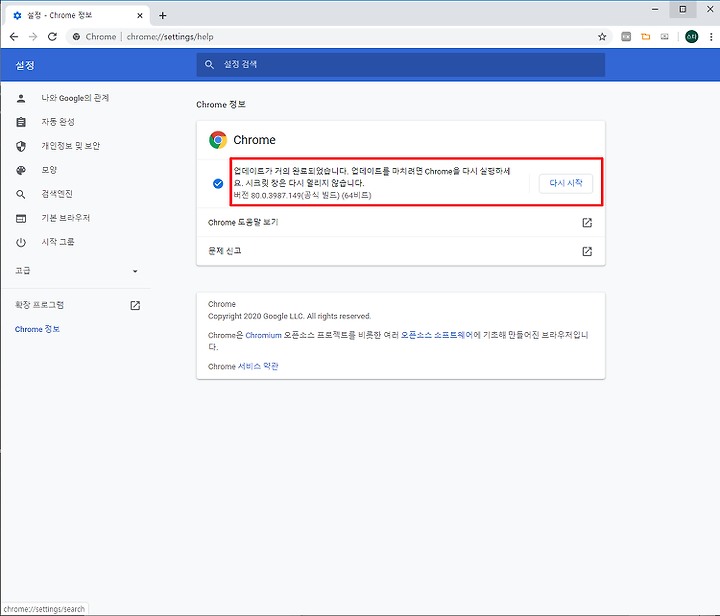
Task: Restore down the Chrome window
Action: pos(683,9)
